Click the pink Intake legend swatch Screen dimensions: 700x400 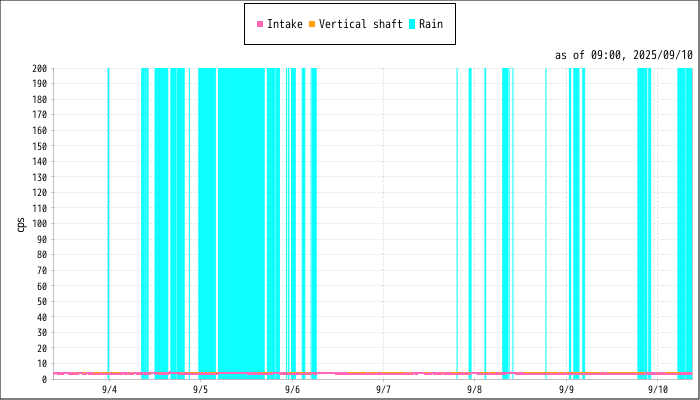pyautogui.click(x=260, y=24)
